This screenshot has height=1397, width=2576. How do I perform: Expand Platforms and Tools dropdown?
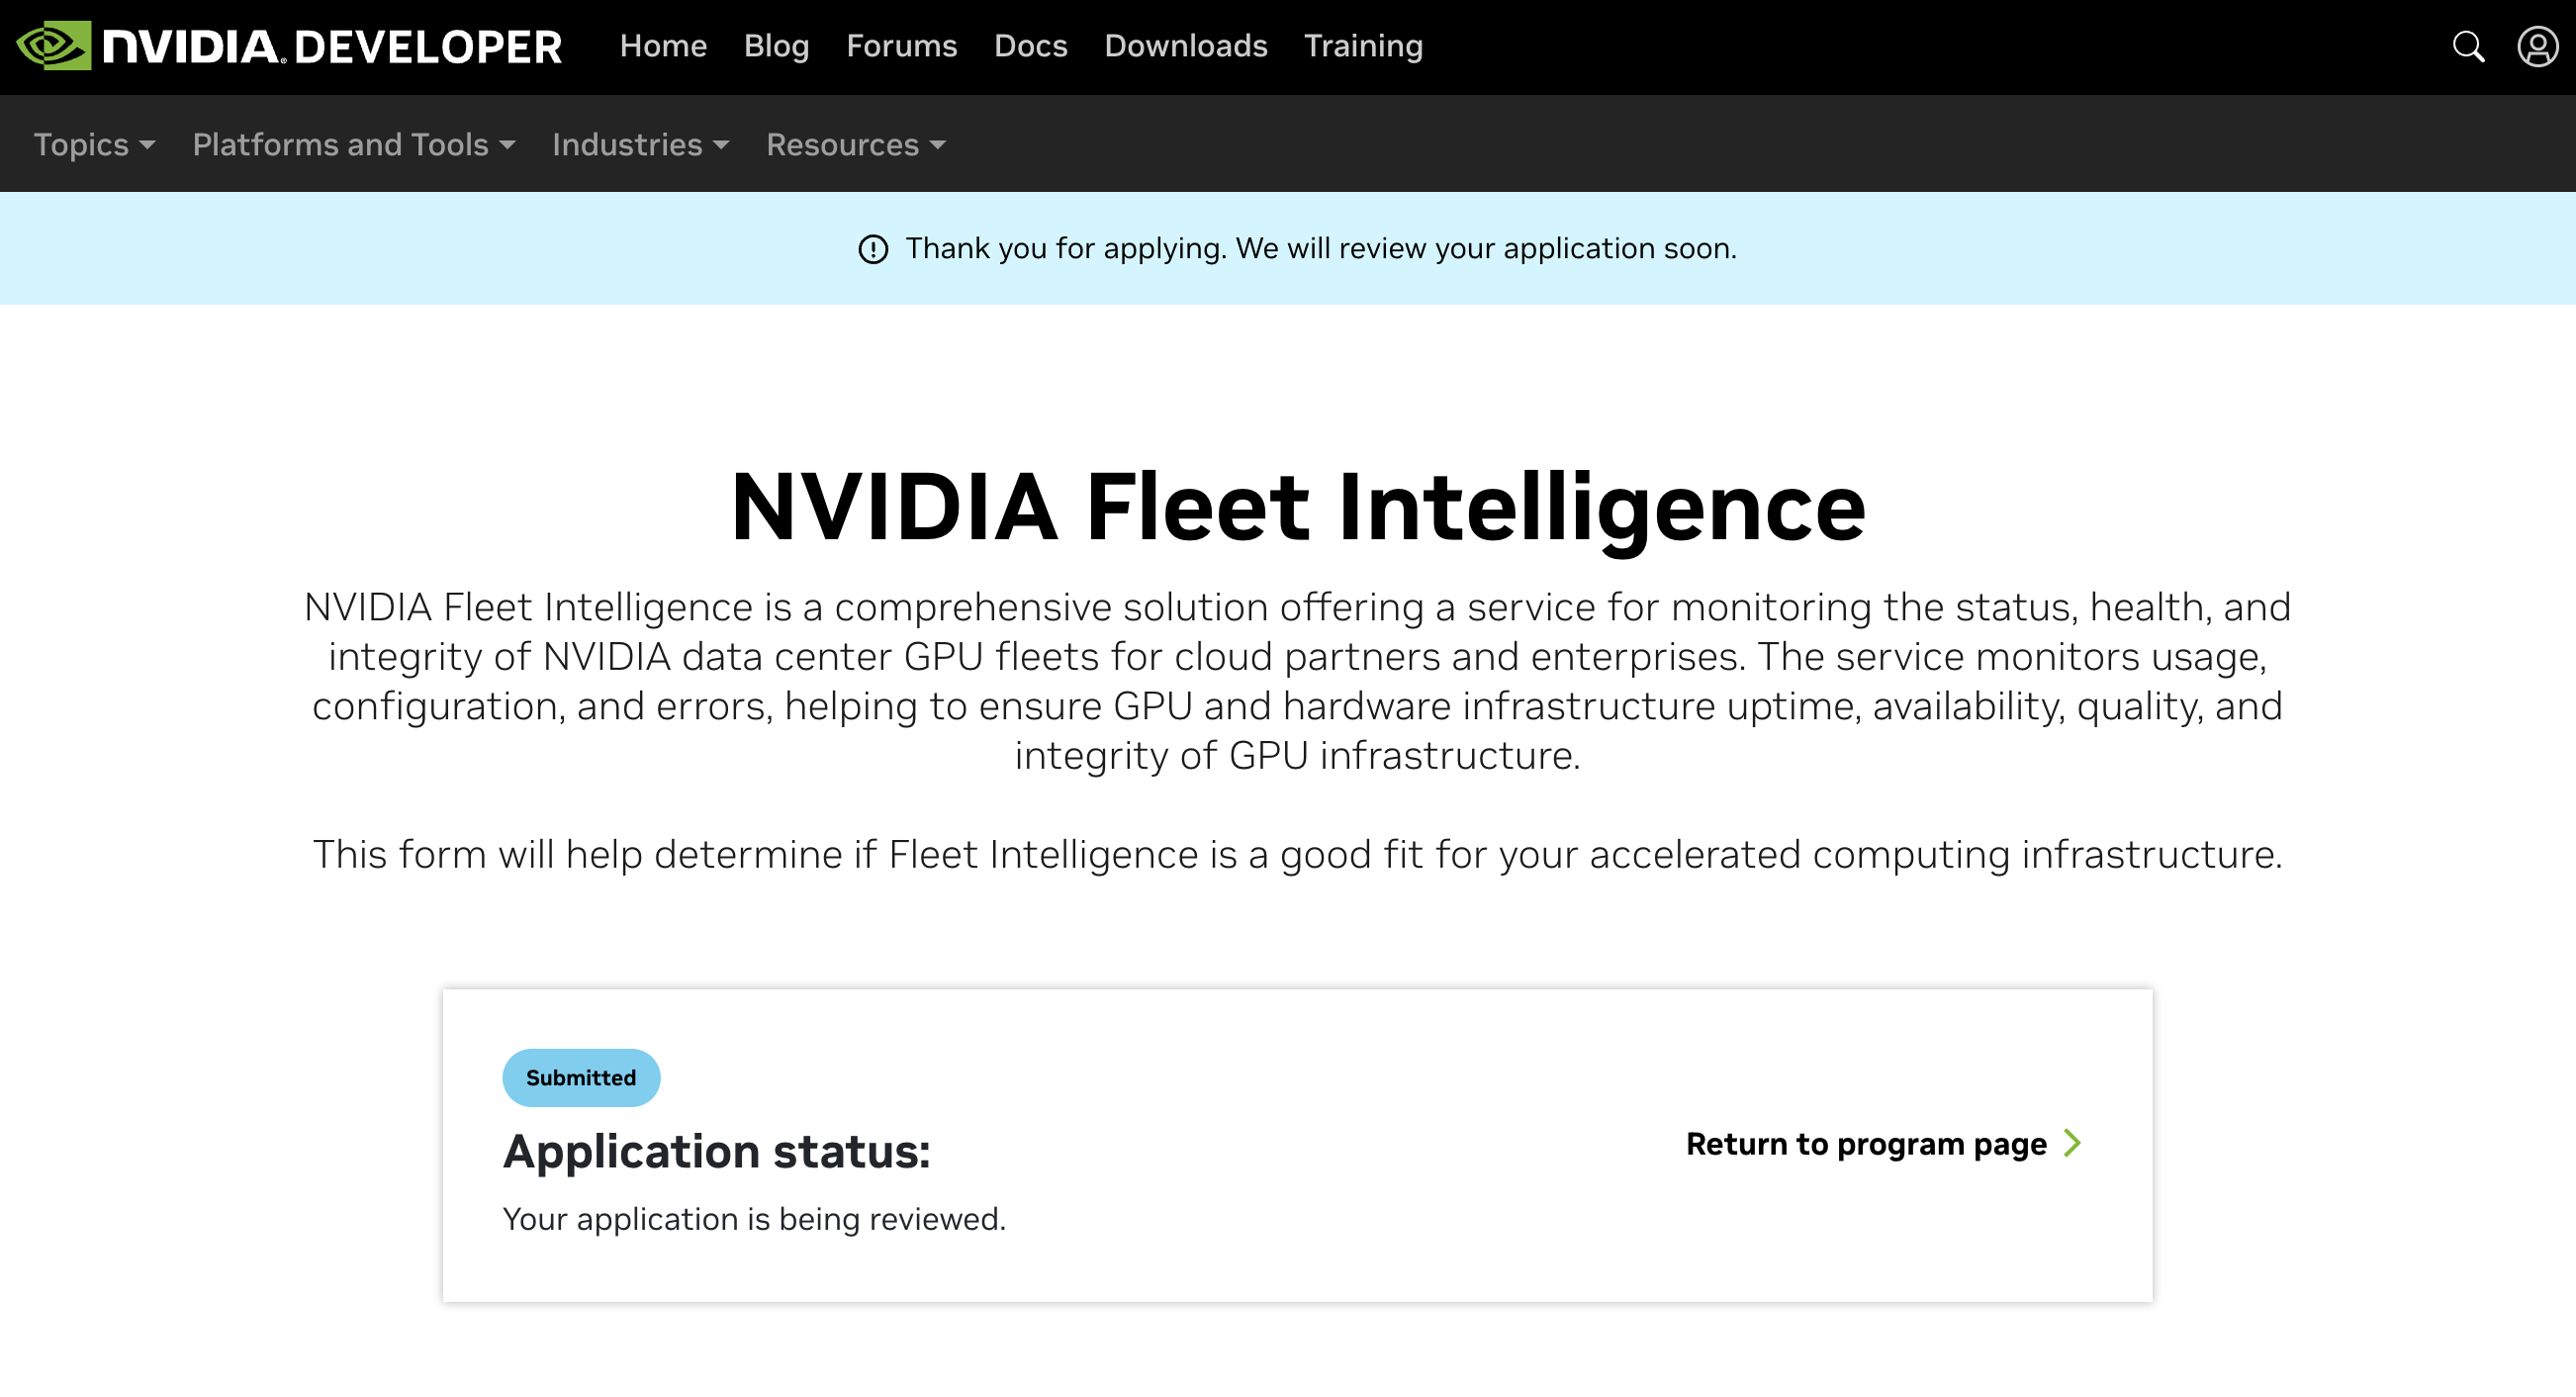pos(354,145)
